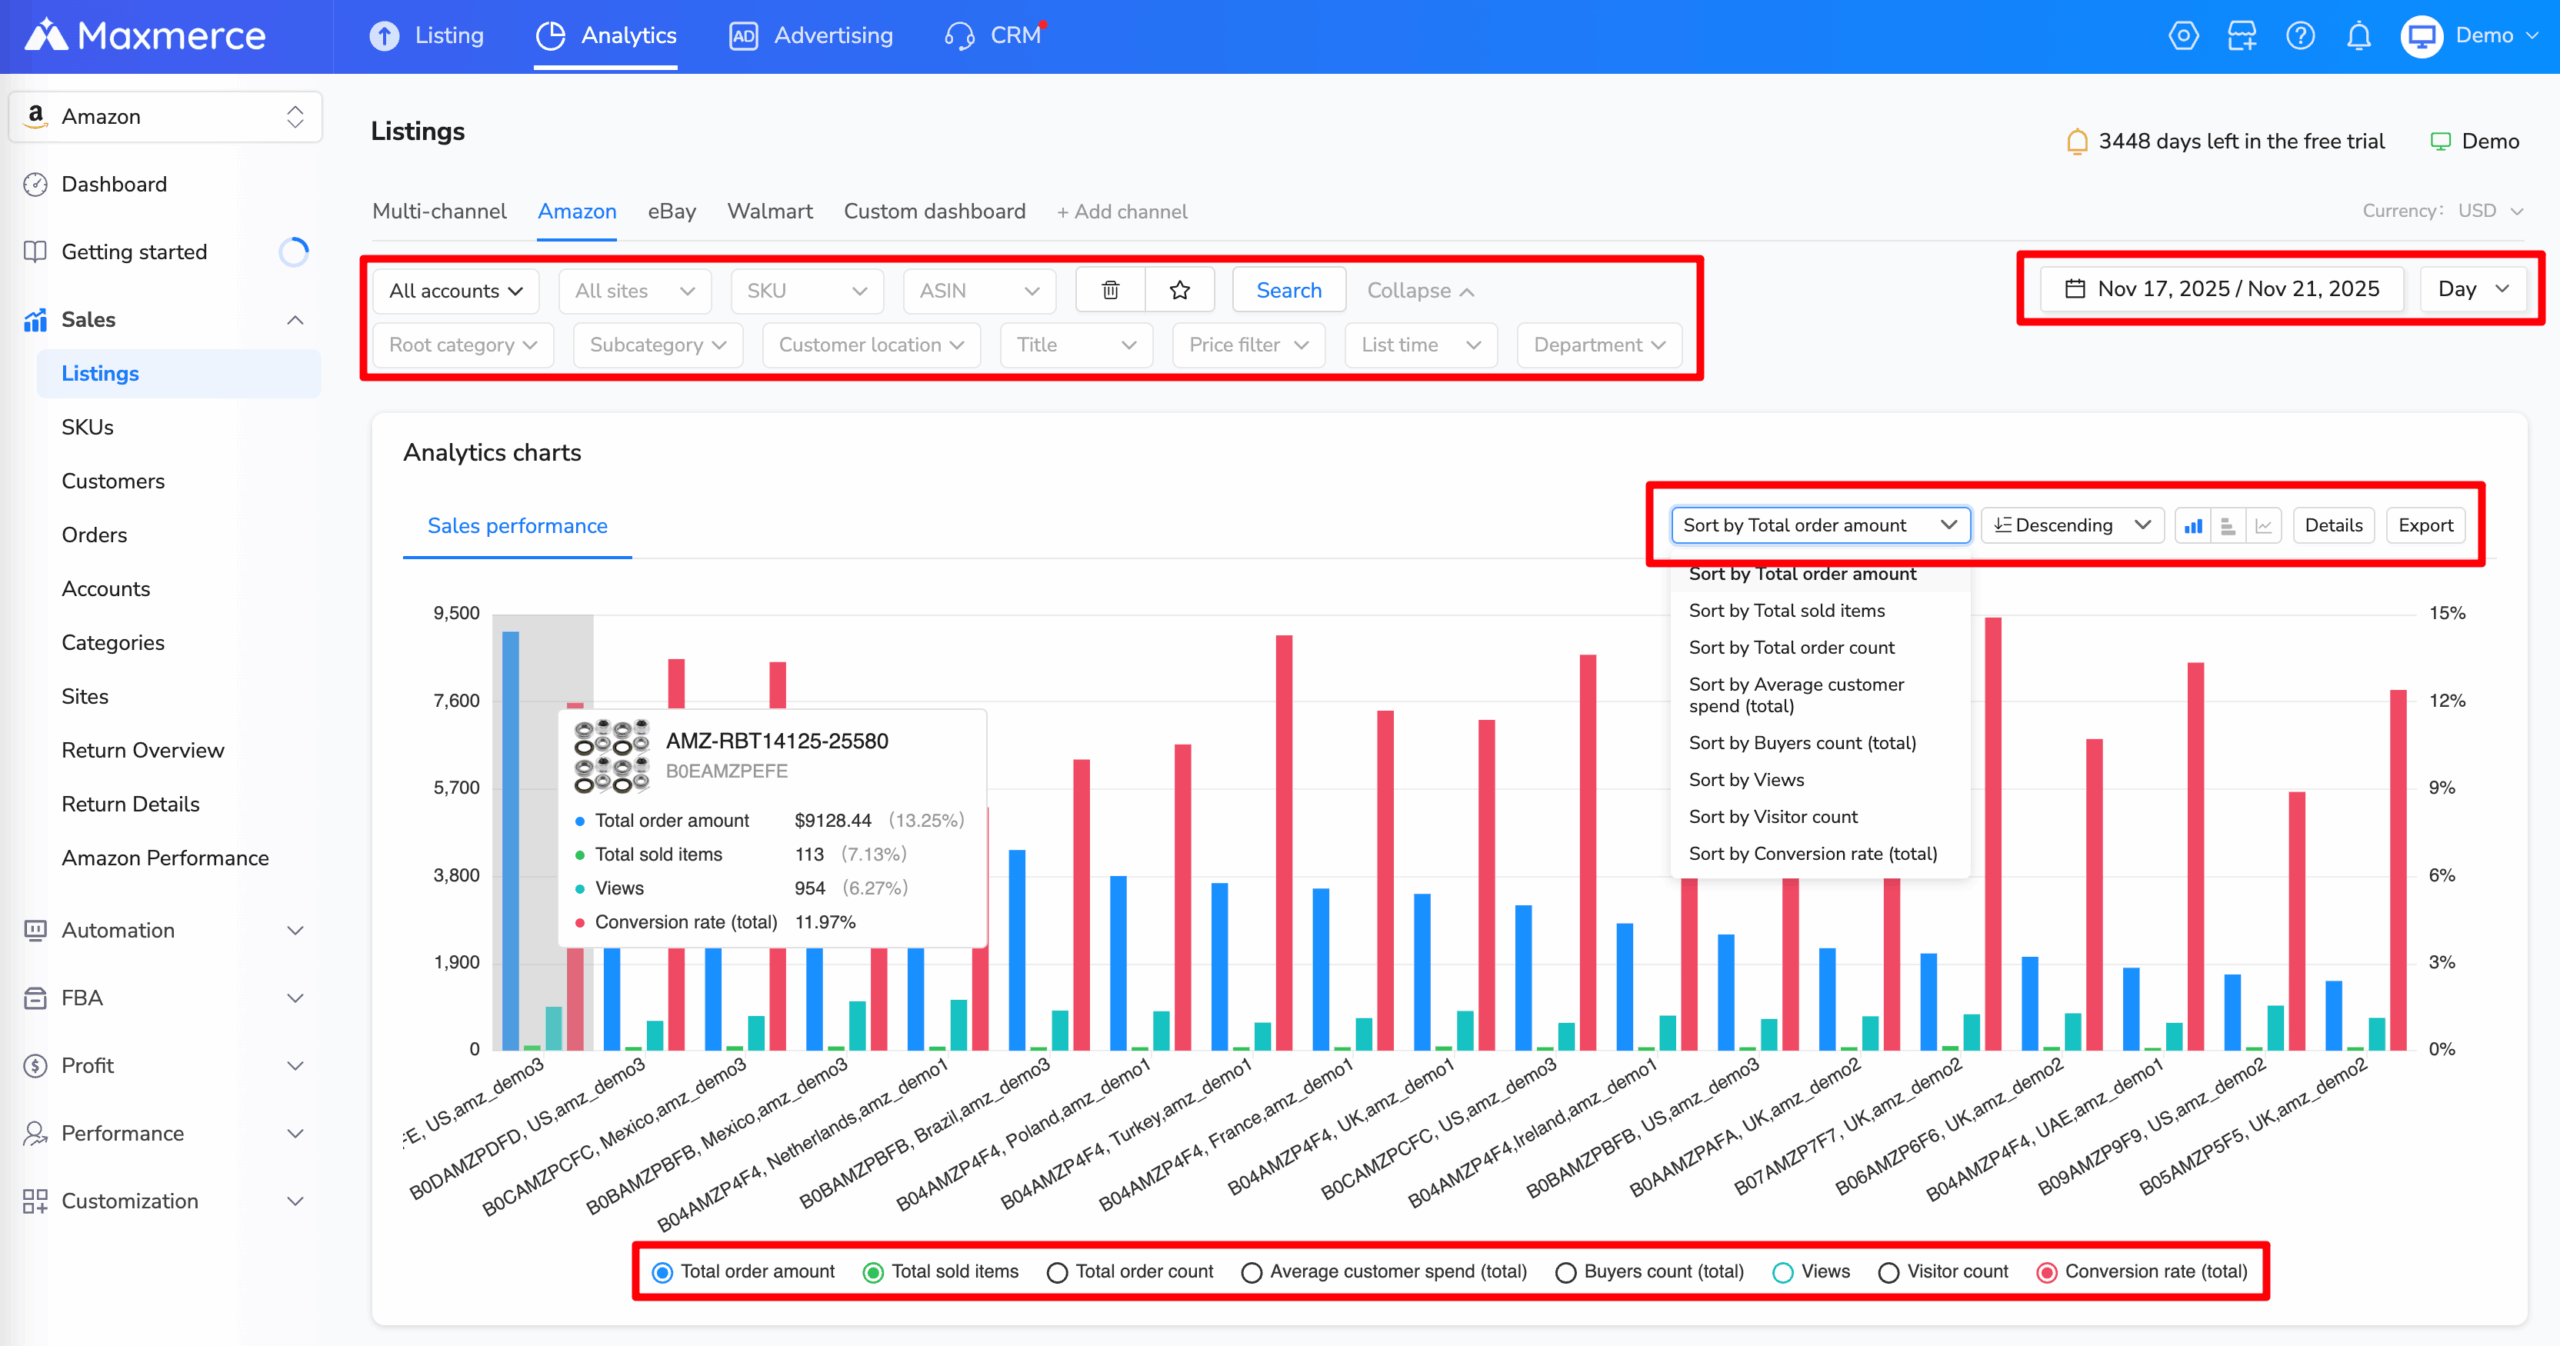The width and height of the screenshot is (2560, 1346).
Task: Click the Profit dollar icon in sidebar
Action: (x=35, y=1066)
